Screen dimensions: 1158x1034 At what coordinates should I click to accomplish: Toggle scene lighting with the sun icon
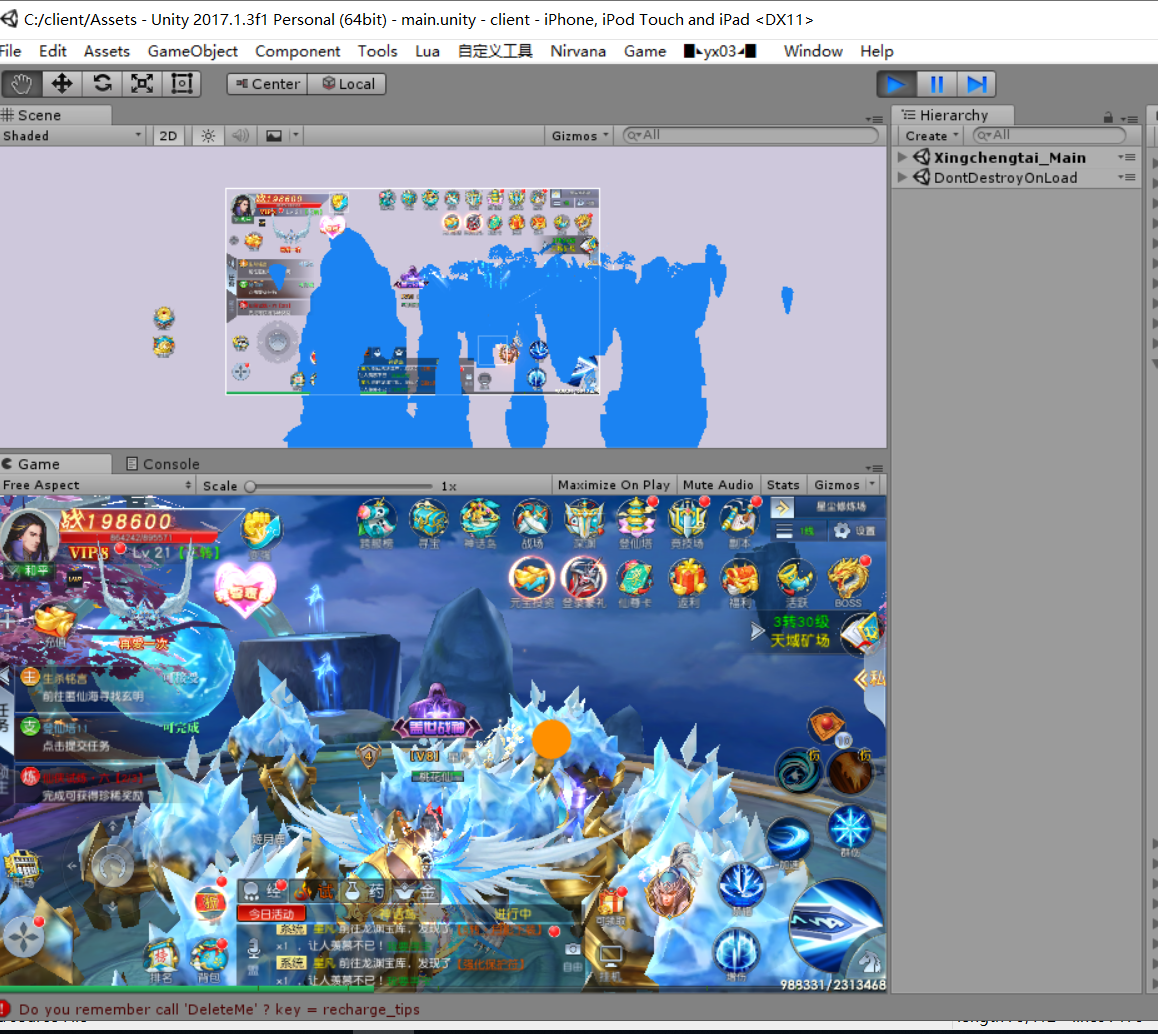point(207,136)
